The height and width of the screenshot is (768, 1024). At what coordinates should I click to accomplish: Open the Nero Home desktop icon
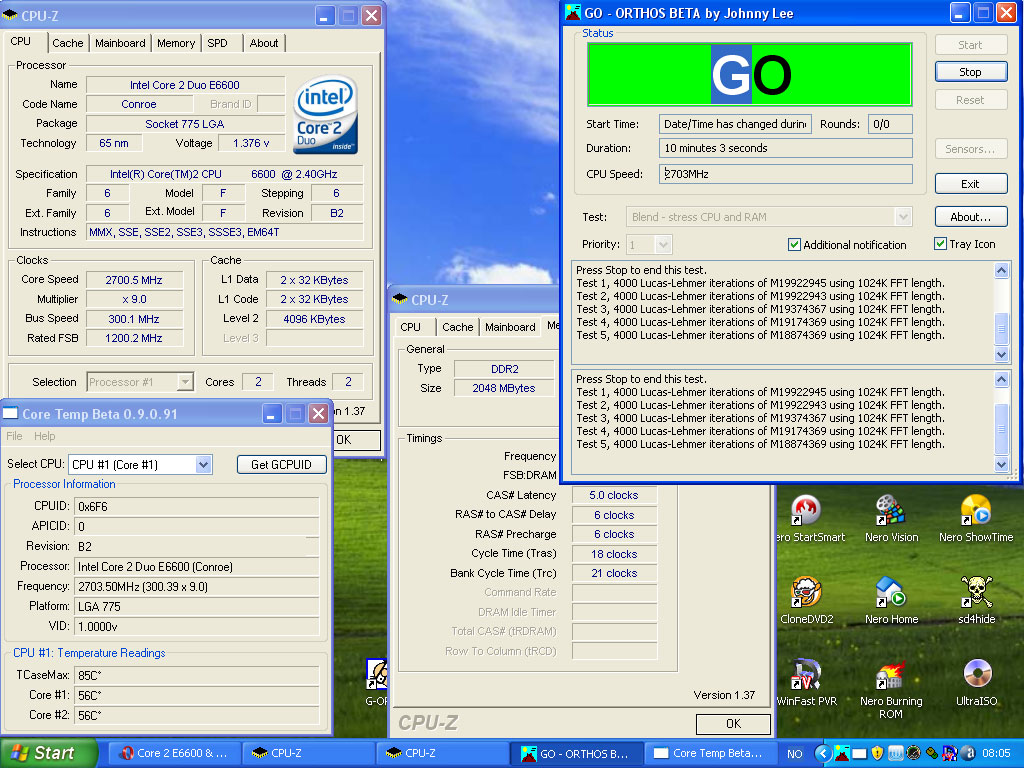tap(891, 592)
